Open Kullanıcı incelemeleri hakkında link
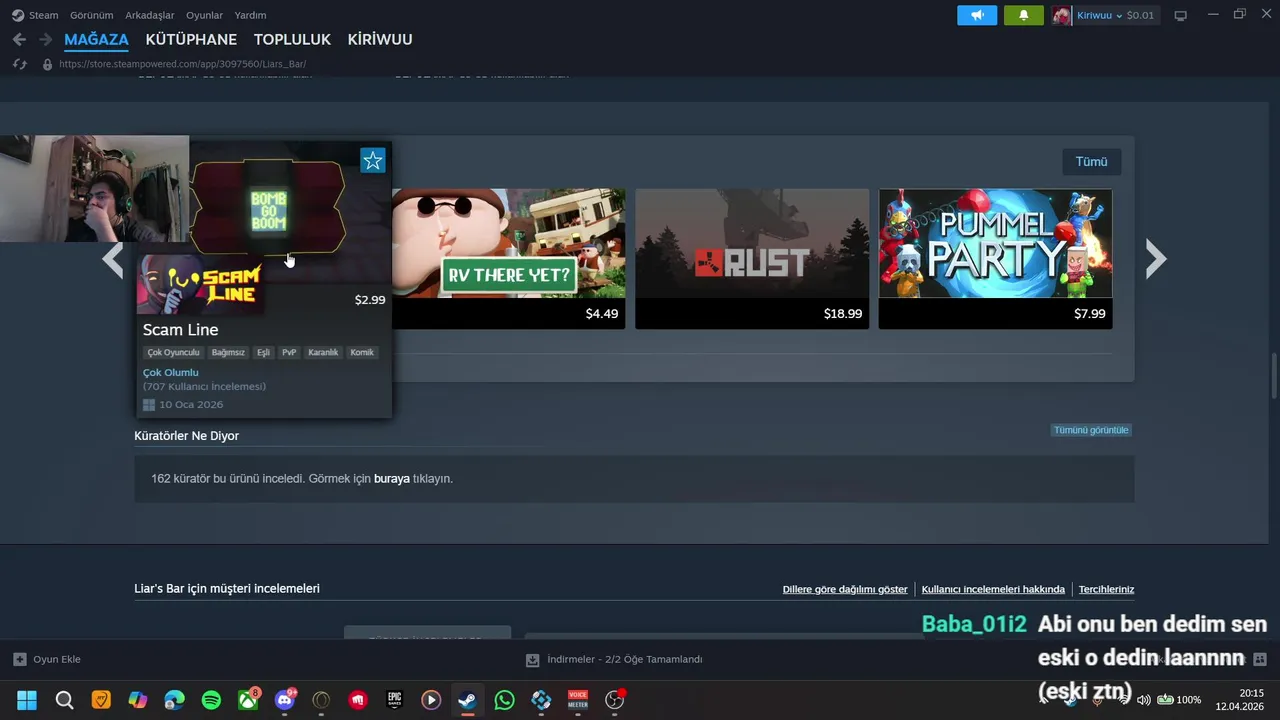The width and height of the screenshot is (1280, 720). click(993, 590)
